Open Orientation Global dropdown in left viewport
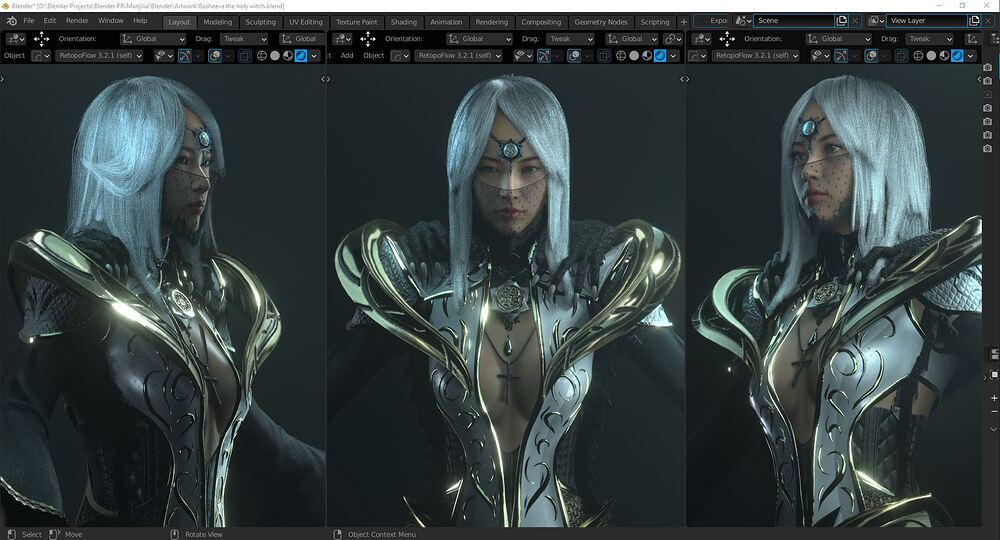 (153, 39)
